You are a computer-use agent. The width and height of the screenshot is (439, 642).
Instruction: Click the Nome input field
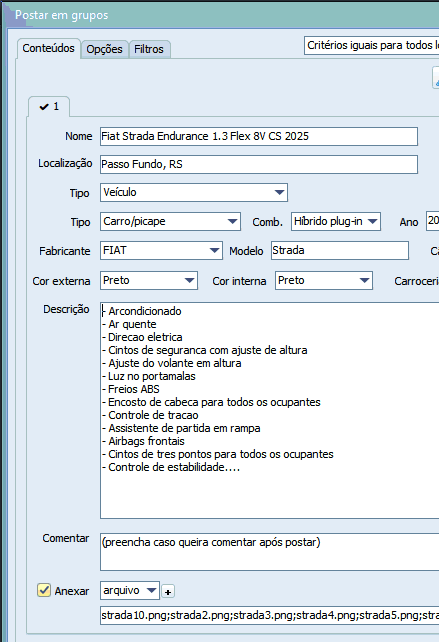coord(259,136)
